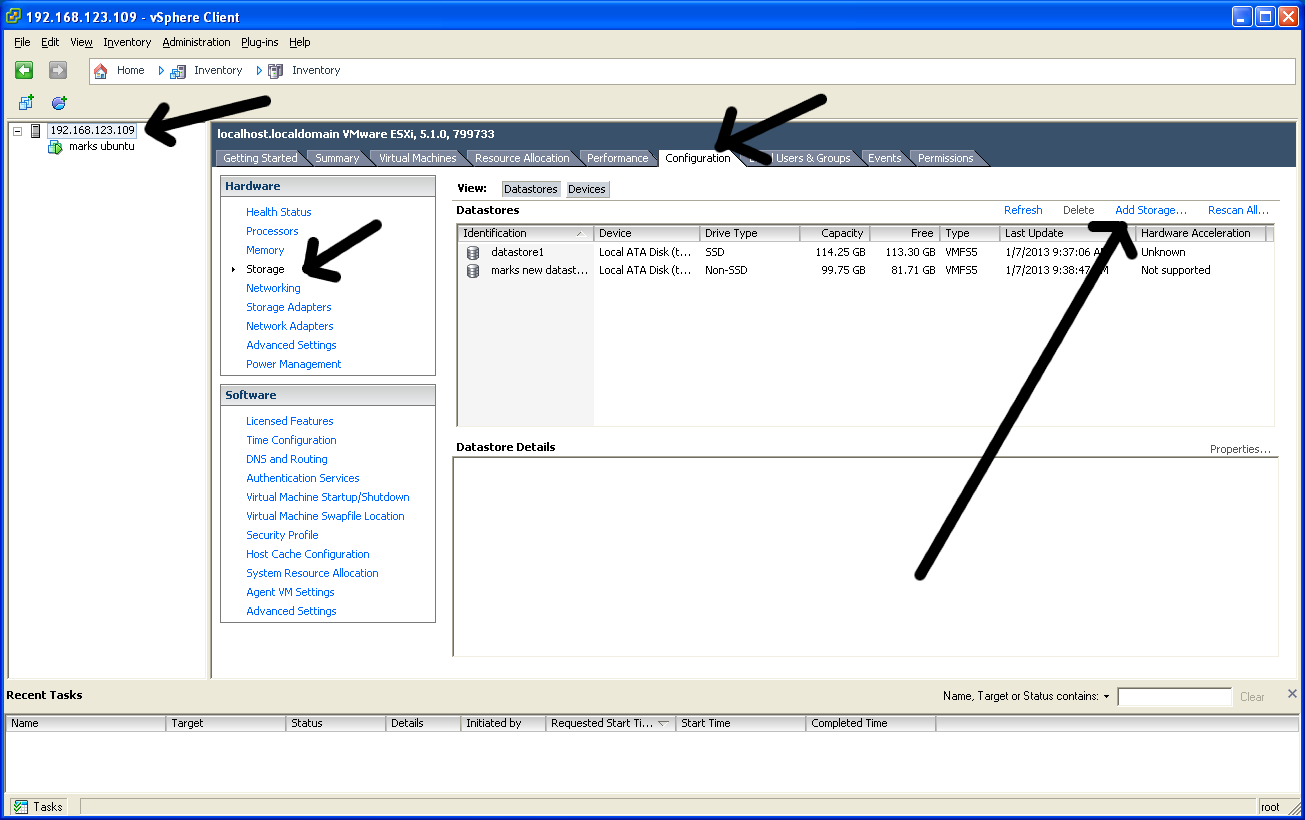The image size is (1305, 820).
Task: Select Storage in Hardware list
Action: click(265, 269)
